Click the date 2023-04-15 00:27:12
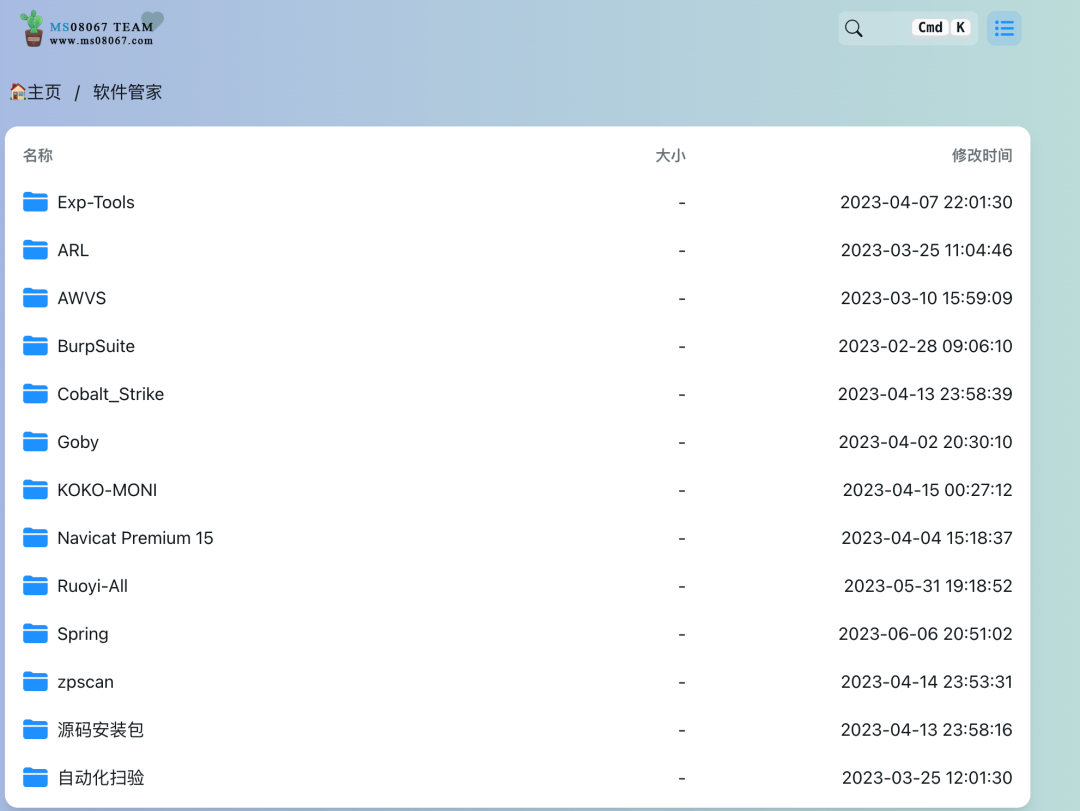Image resolution: width=1080 pixels, height=811 pixels. (927, 490)
